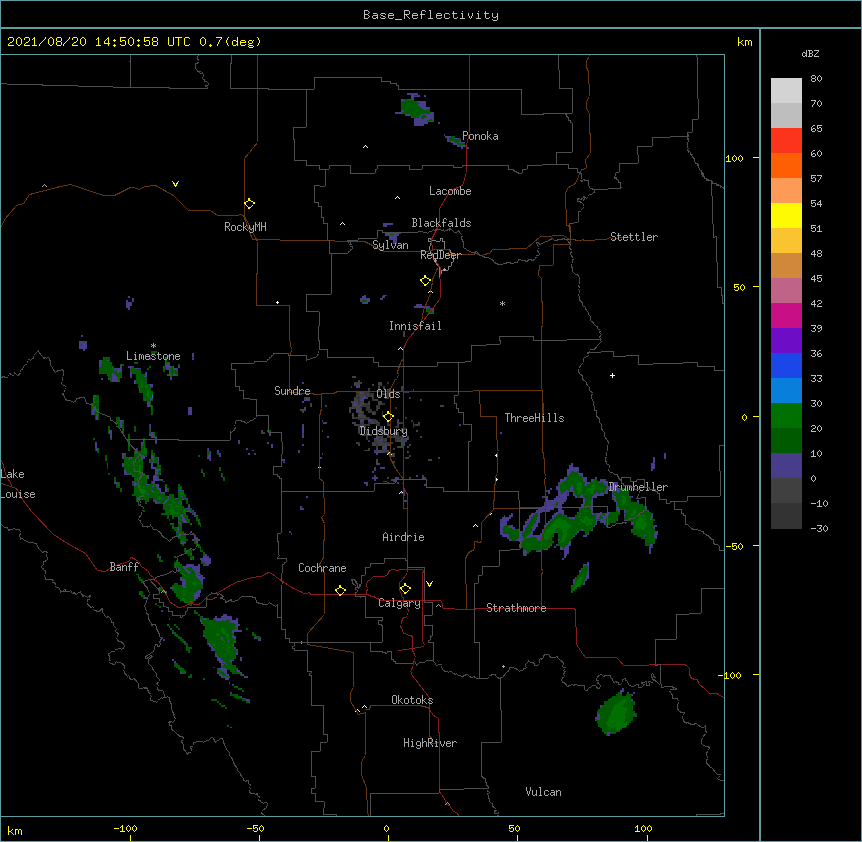Click the Lake Louise label

(18, 484)
